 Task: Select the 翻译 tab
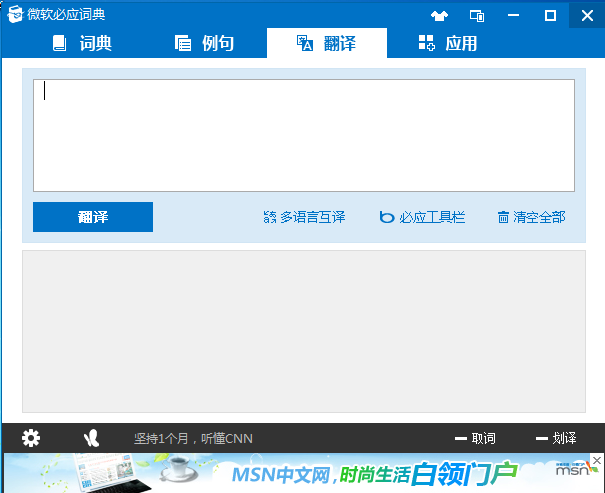point(327,43)
